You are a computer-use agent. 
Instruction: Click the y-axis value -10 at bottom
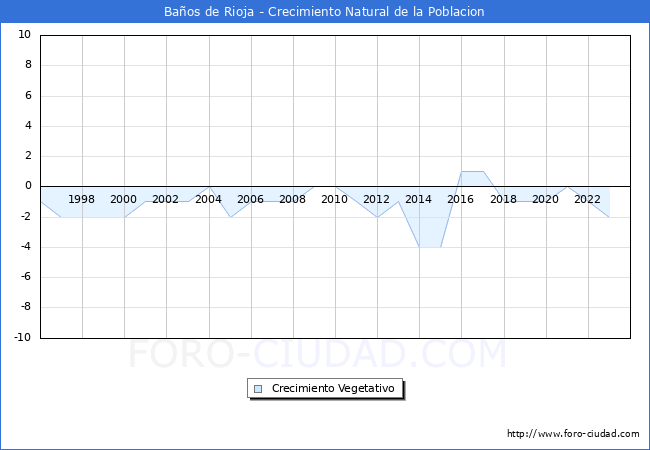(23, 337)
